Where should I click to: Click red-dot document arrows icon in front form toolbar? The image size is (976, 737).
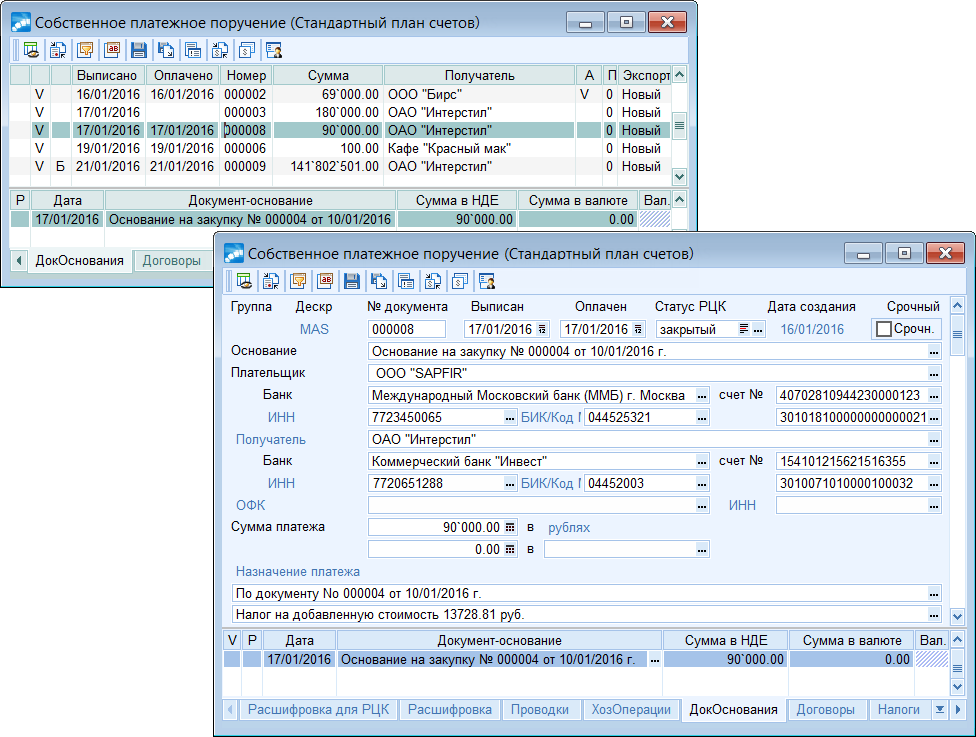click(271, 281)
